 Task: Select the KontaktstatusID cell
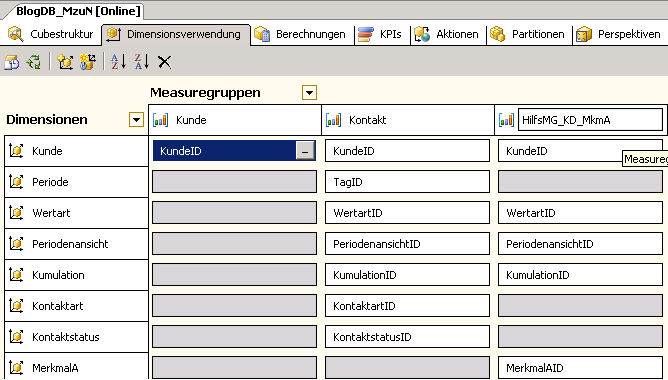407,337
